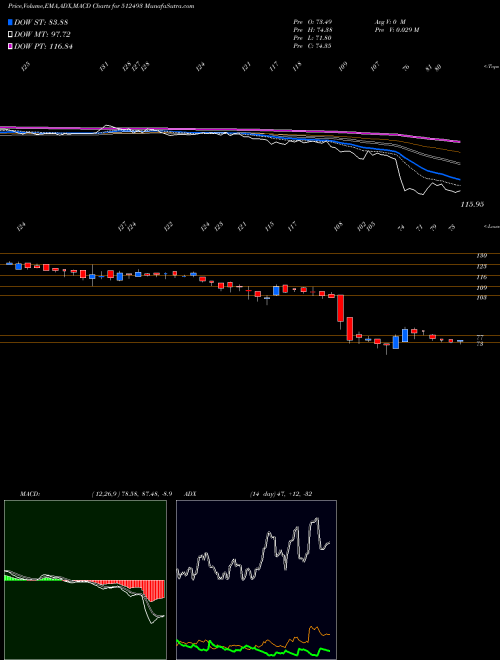Click the MACD panel heading

[29, 494]
